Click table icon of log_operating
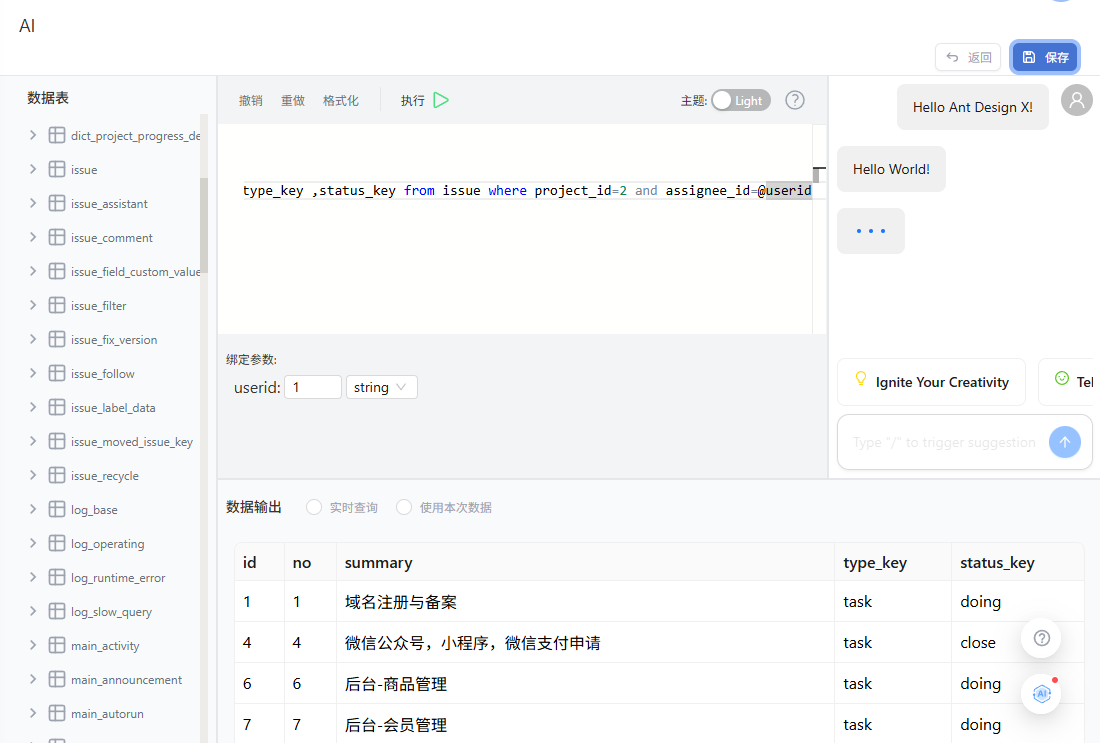This screenshot has height=743, width=1100. point(57,544)
